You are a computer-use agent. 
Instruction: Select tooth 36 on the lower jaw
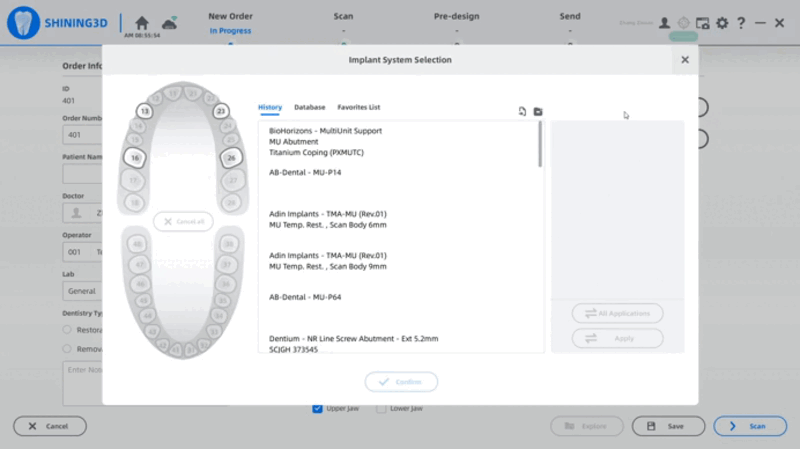[x=226, y=284]
